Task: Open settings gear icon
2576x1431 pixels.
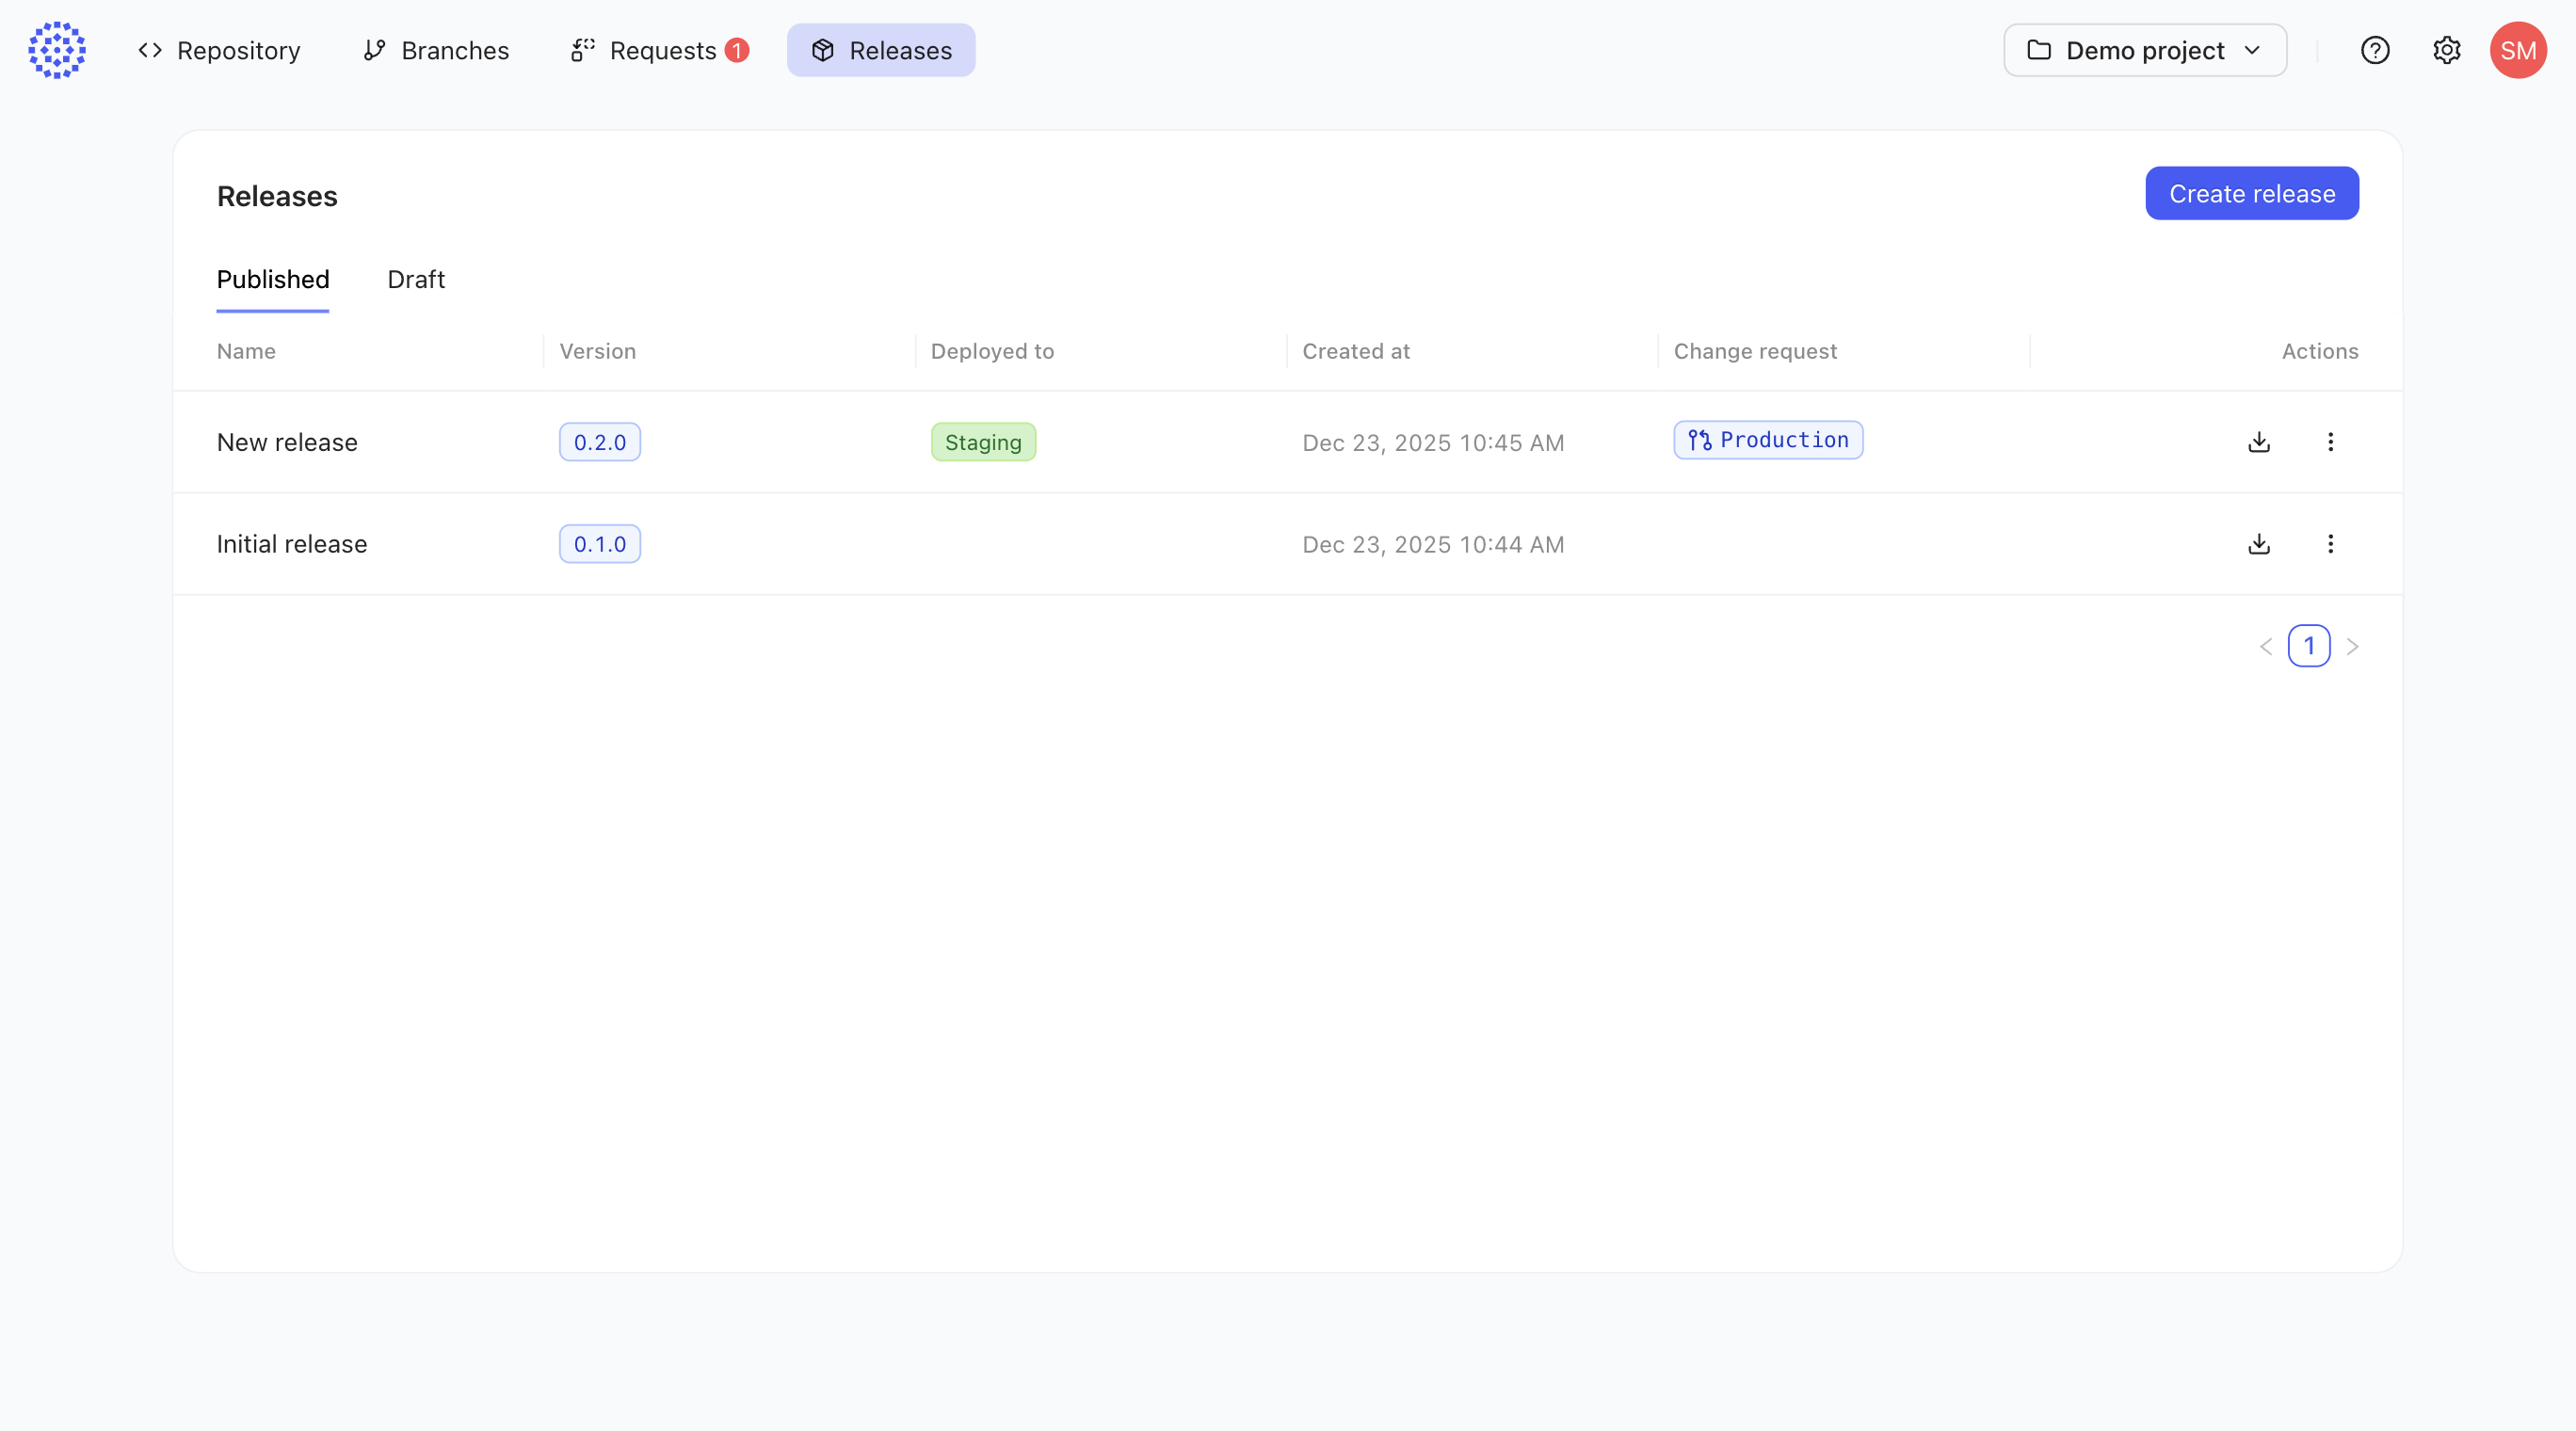Action: (x=2446, y=50)
